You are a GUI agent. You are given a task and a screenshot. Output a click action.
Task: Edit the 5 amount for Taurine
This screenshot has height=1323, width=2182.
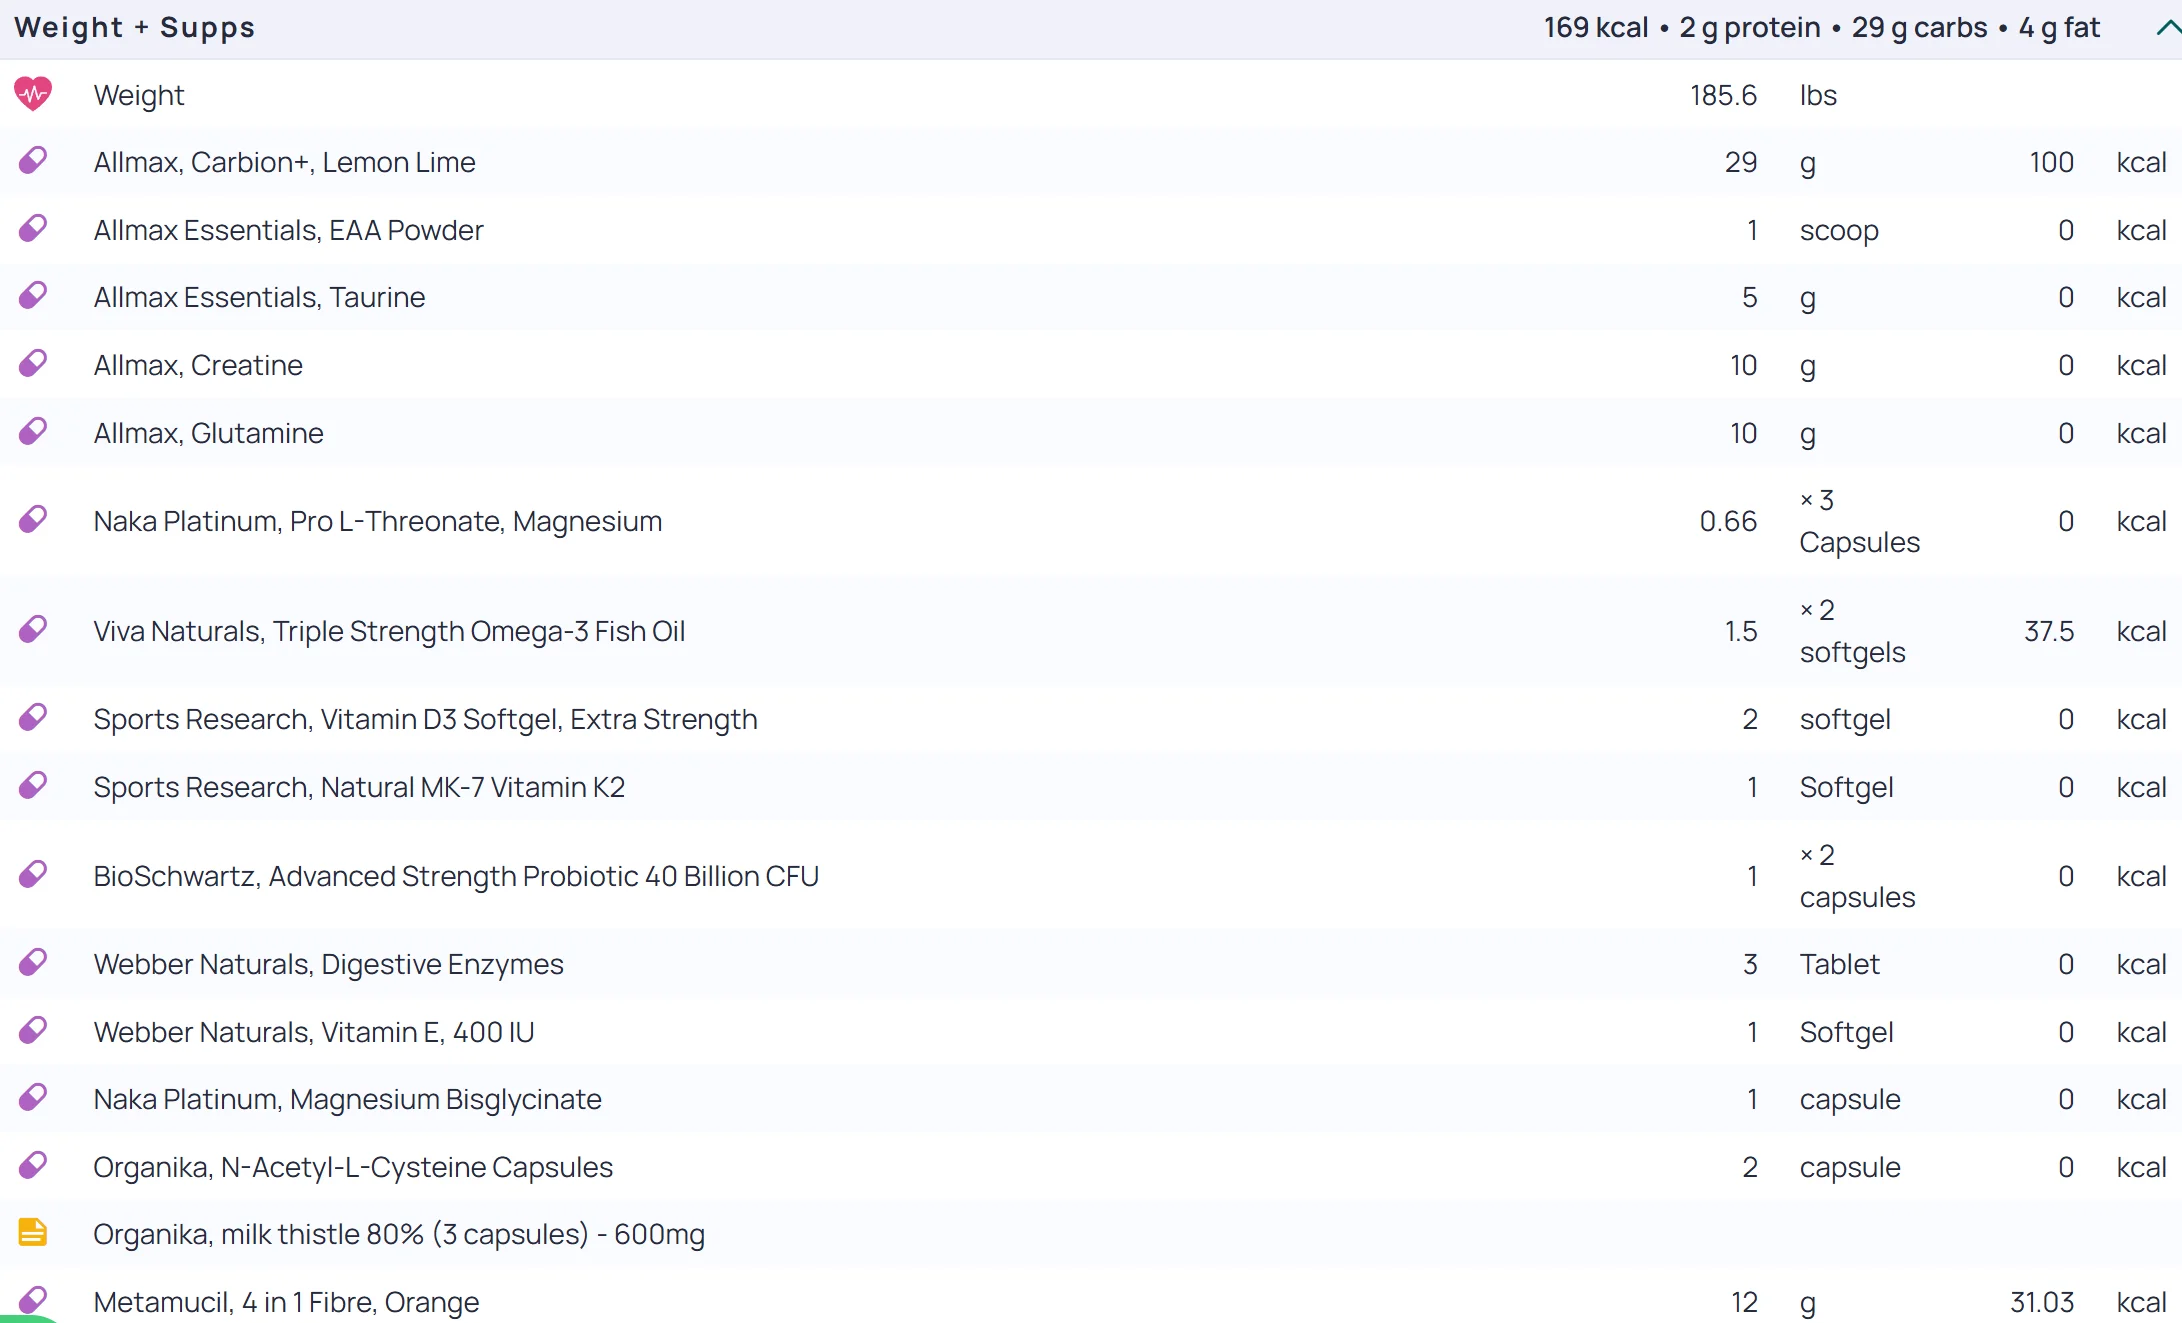(x=1750, y=297)
